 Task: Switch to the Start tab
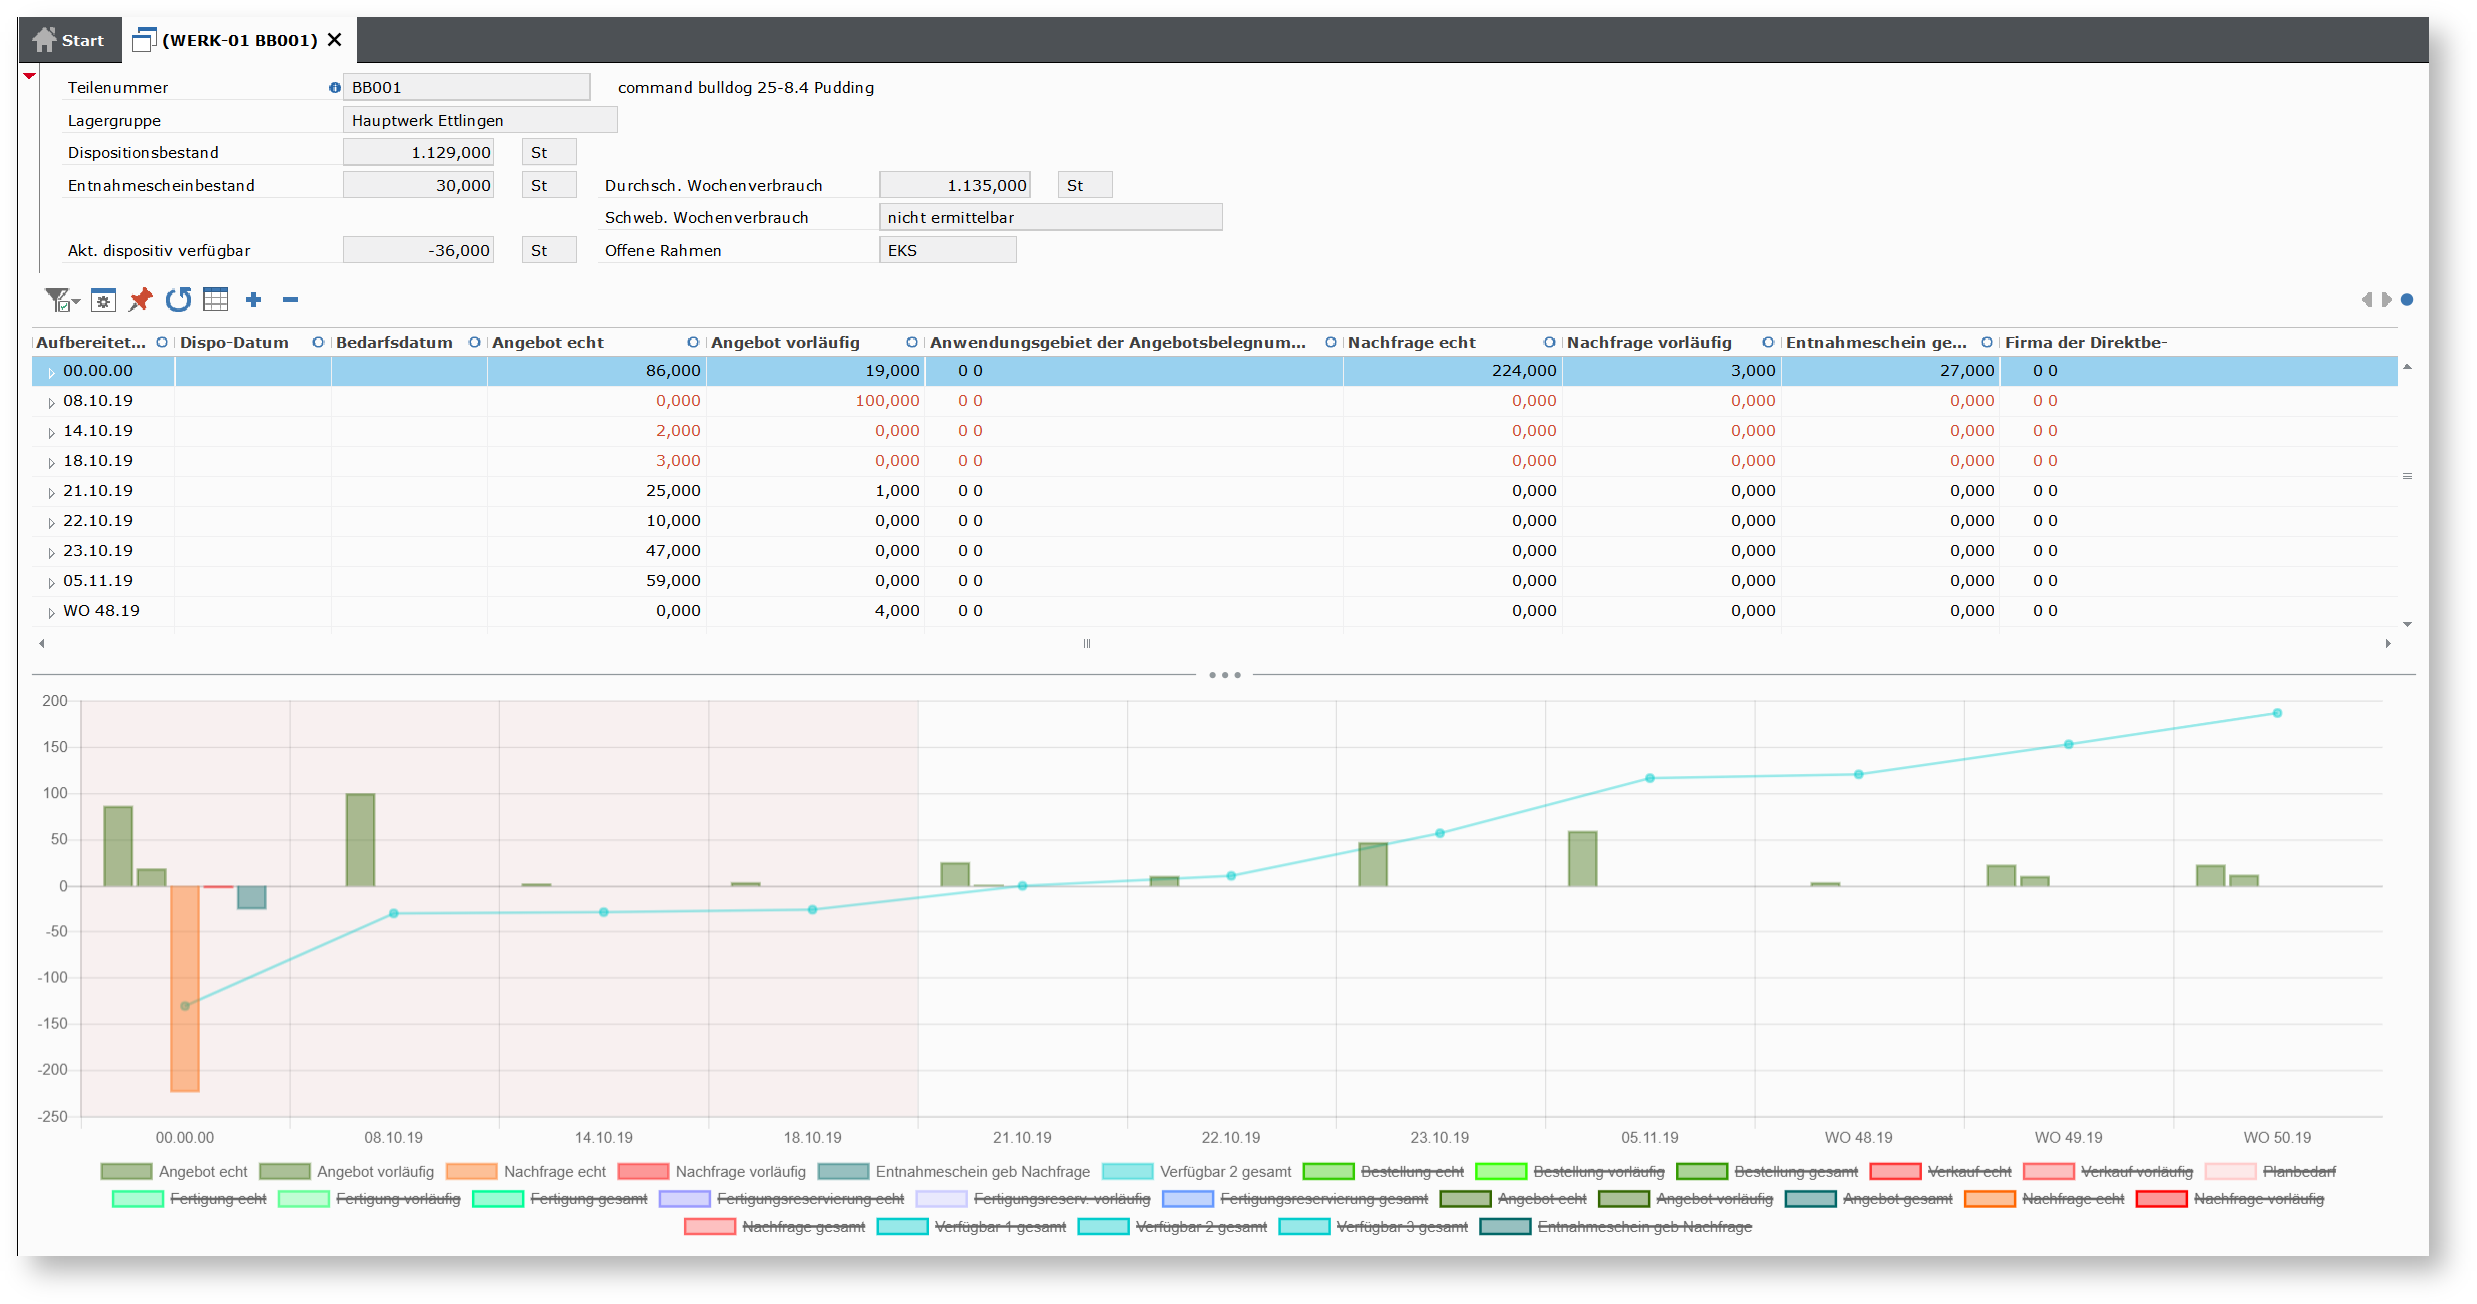pyautogui.click(x=69, y=40)
